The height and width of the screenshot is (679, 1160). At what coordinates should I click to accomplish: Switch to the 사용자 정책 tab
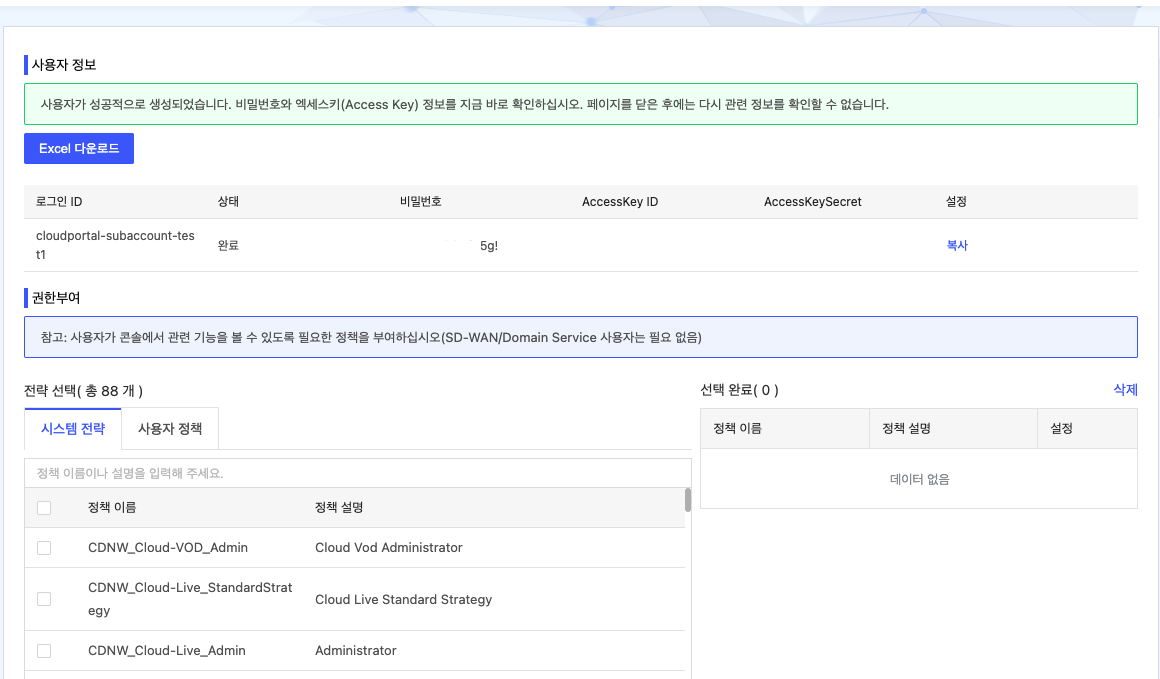tap(169, 427)
